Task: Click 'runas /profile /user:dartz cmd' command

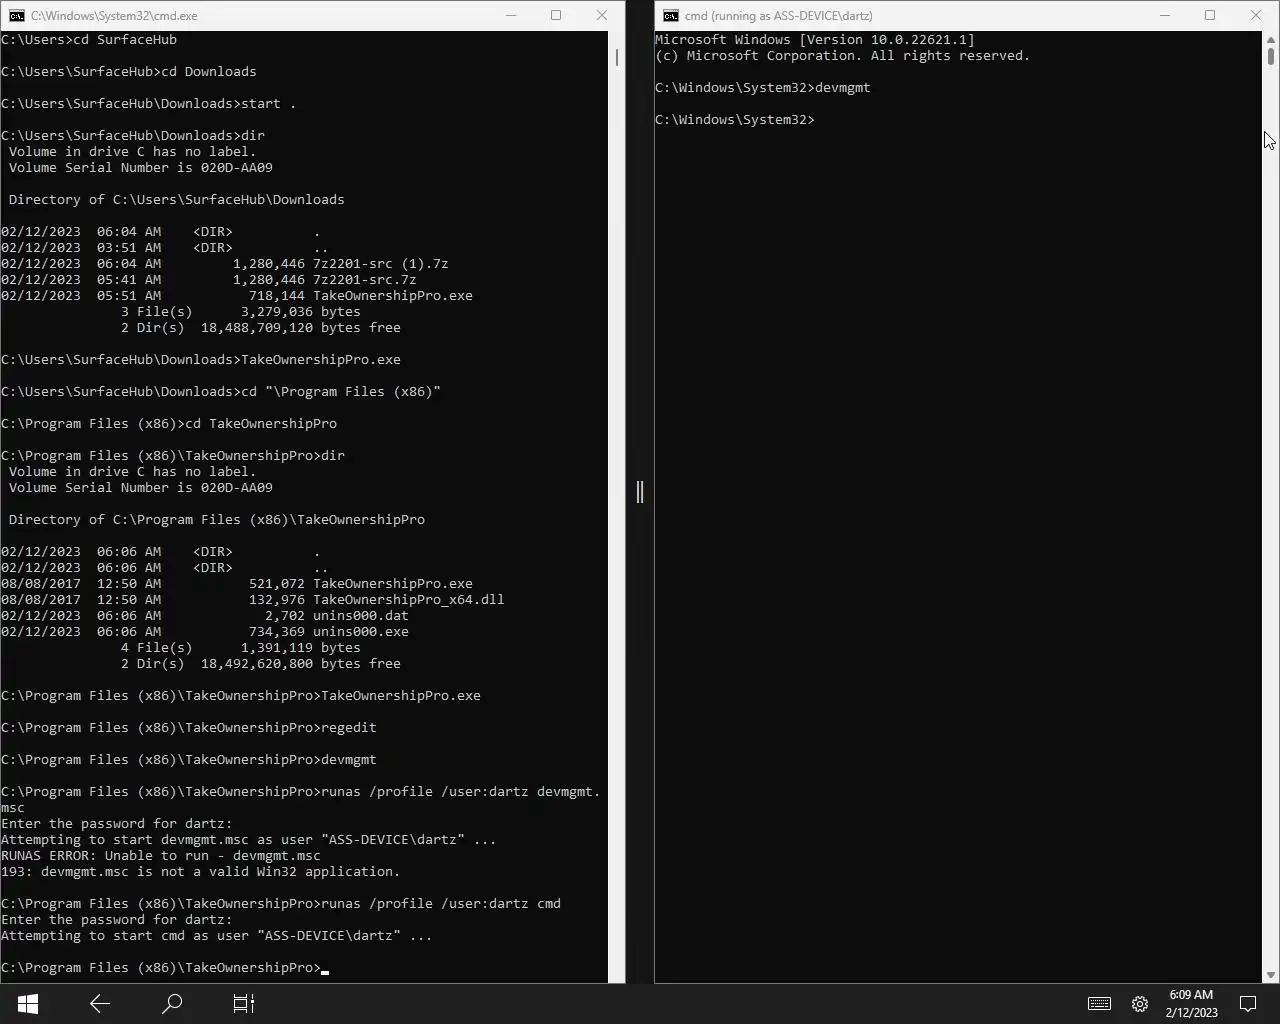Action: [x=440, y=903]
